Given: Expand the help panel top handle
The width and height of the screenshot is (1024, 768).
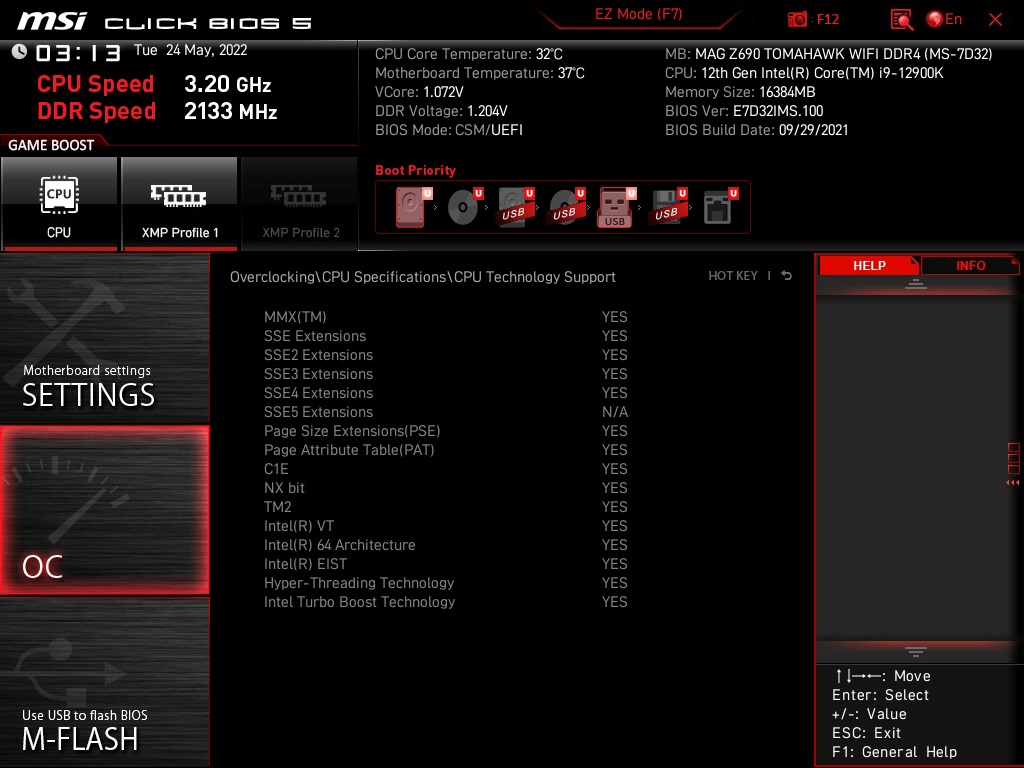Looking at the screenshot, I should (916, 283).
